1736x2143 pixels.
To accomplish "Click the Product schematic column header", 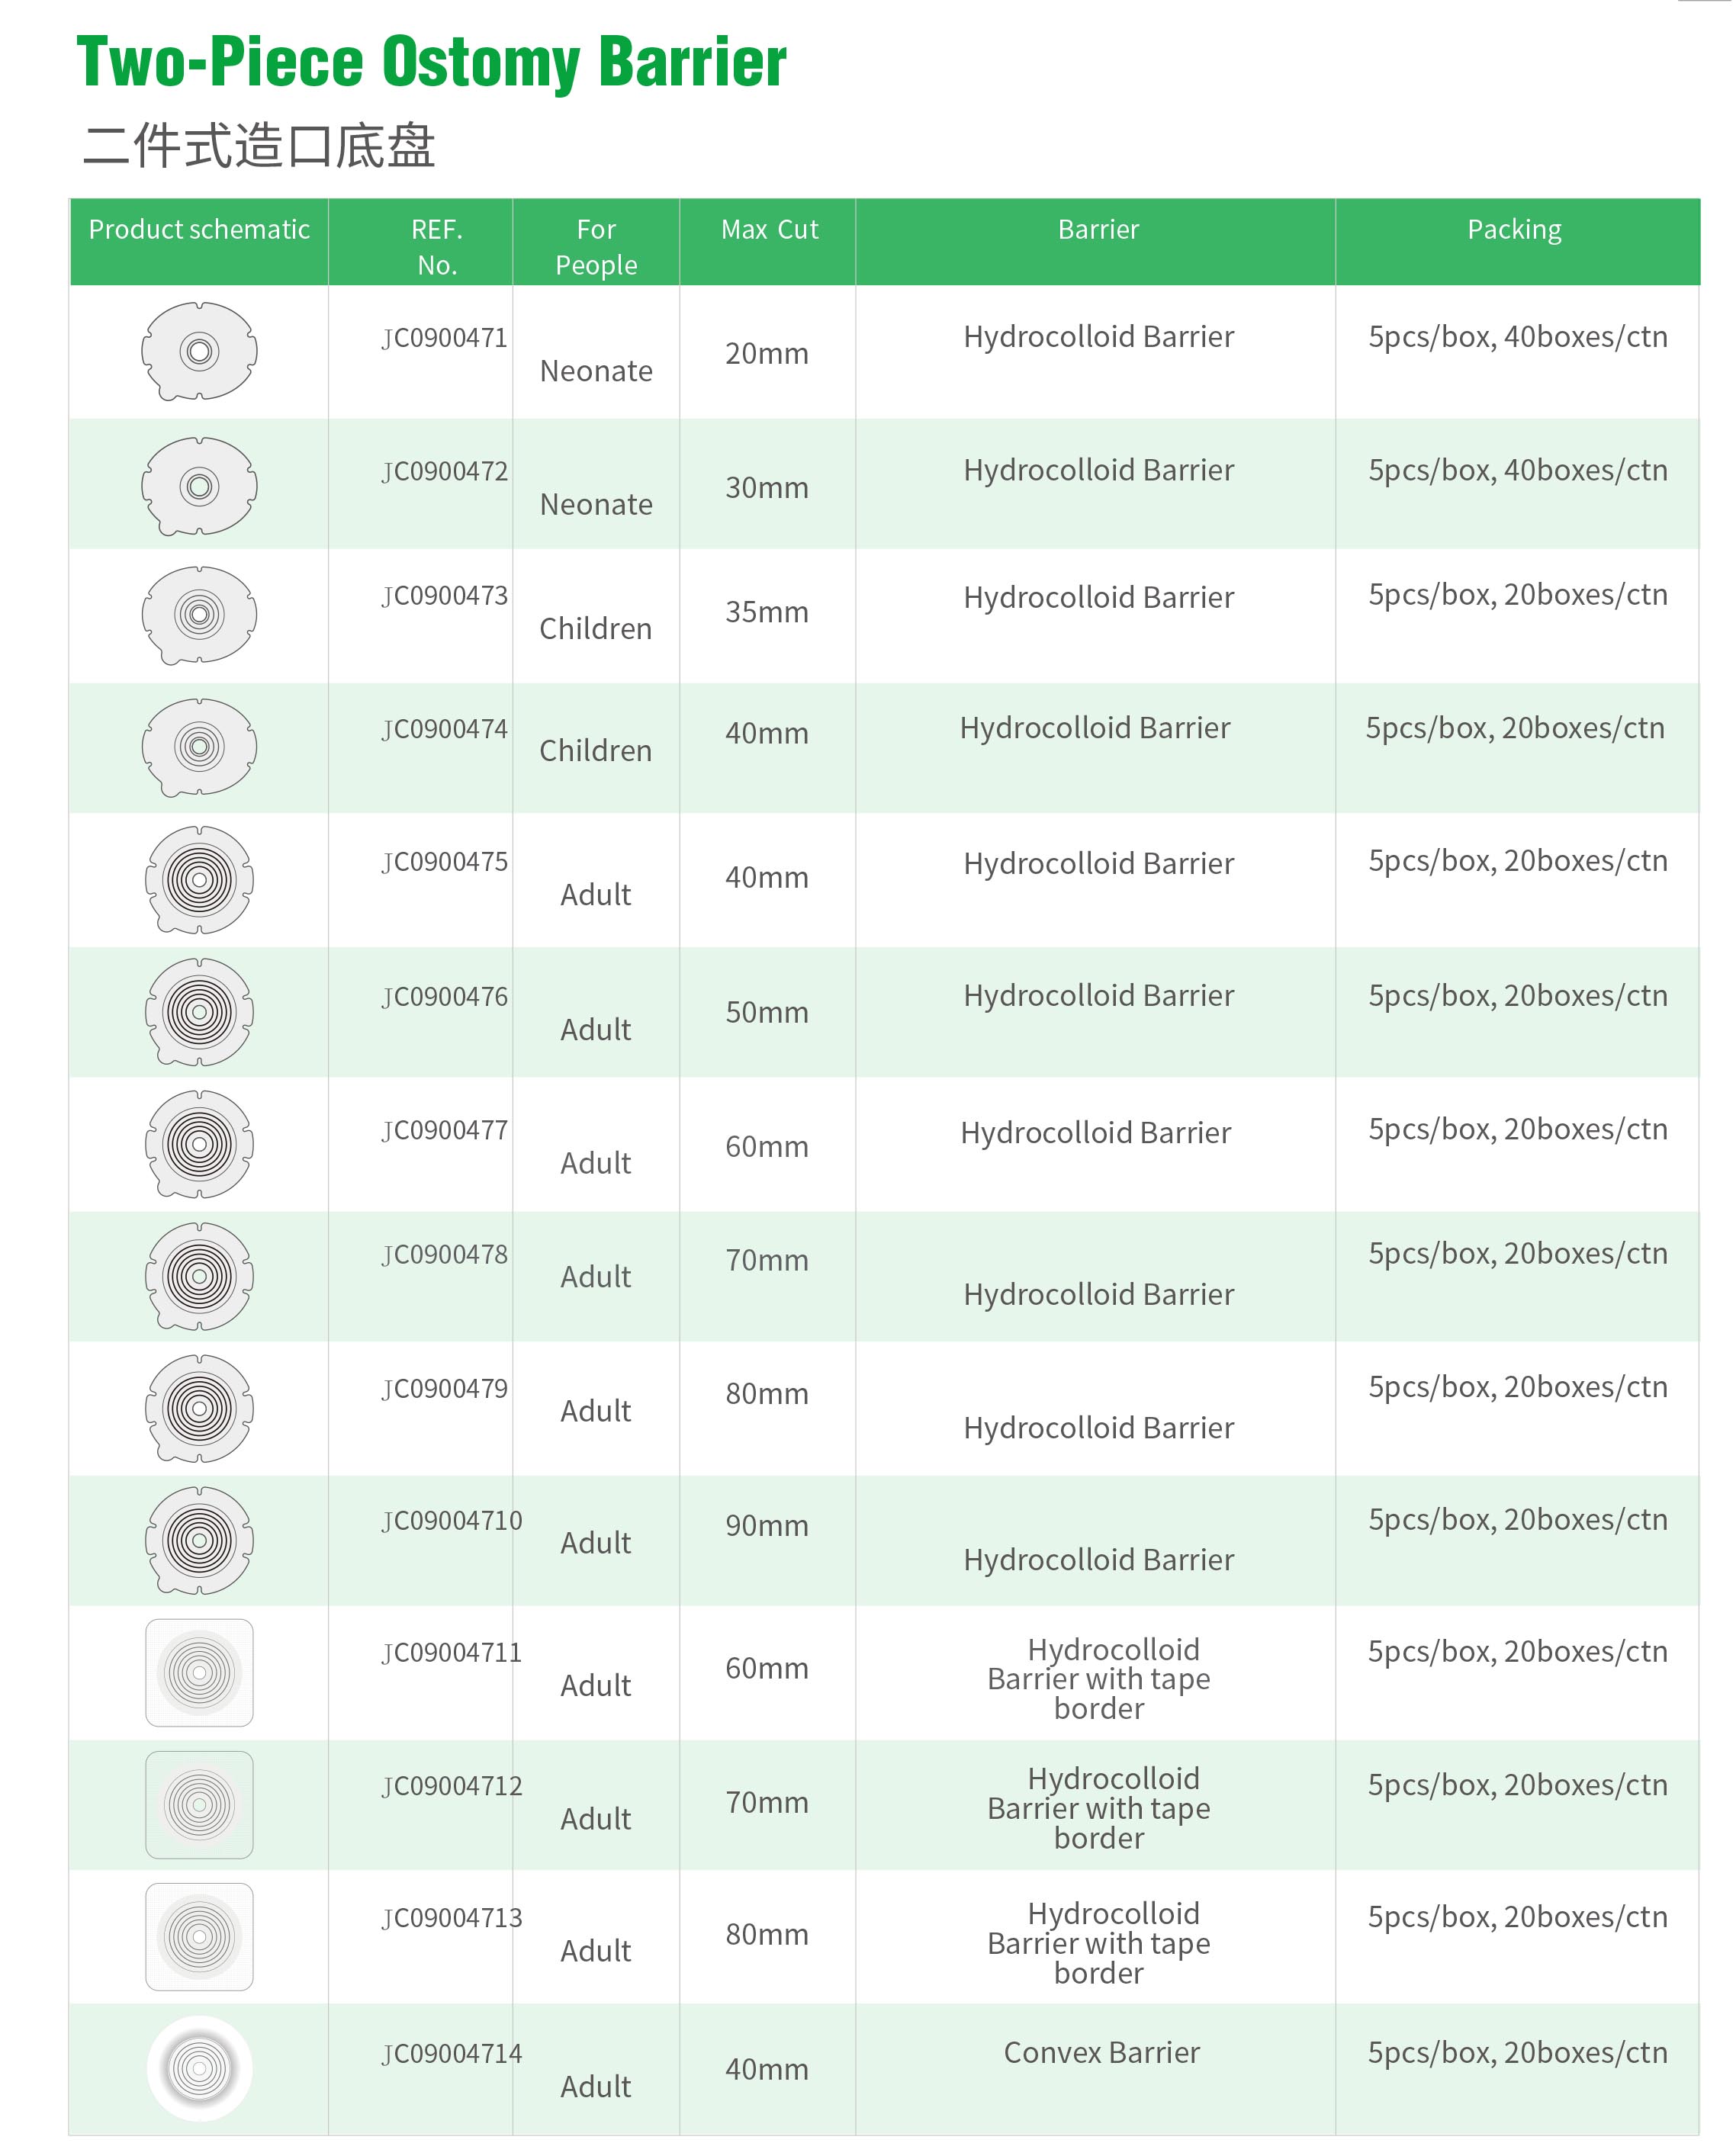I will point(199,230).
